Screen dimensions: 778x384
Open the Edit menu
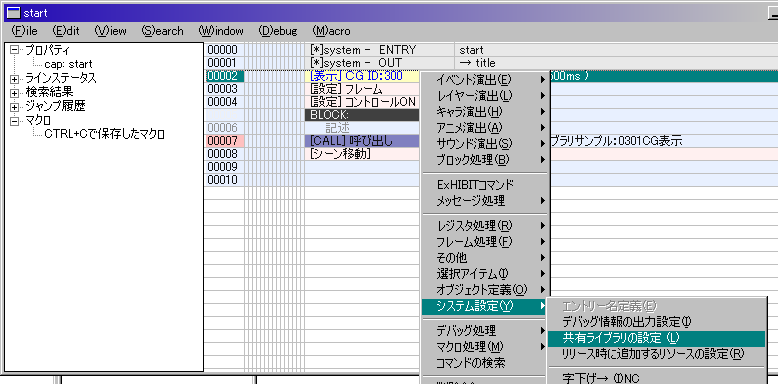click(x=66, y=31)
